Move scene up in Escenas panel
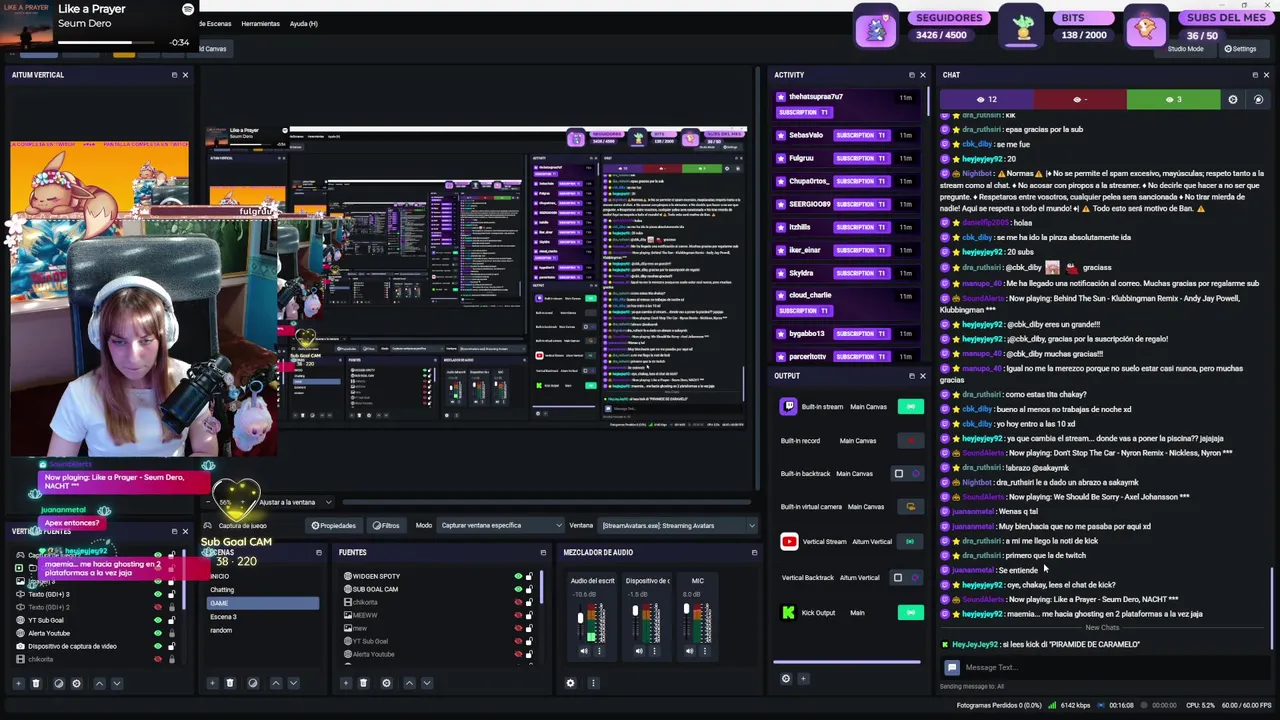 tap(276, 683)
